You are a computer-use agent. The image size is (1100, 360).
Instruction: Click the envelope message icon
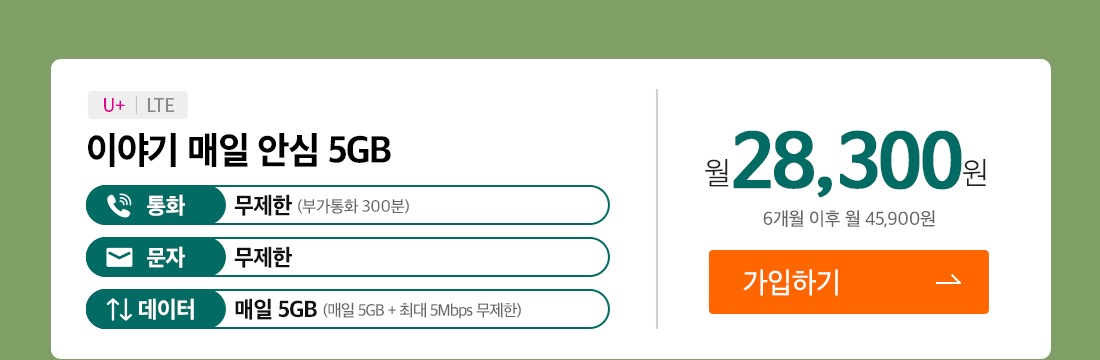coord(119,258)
